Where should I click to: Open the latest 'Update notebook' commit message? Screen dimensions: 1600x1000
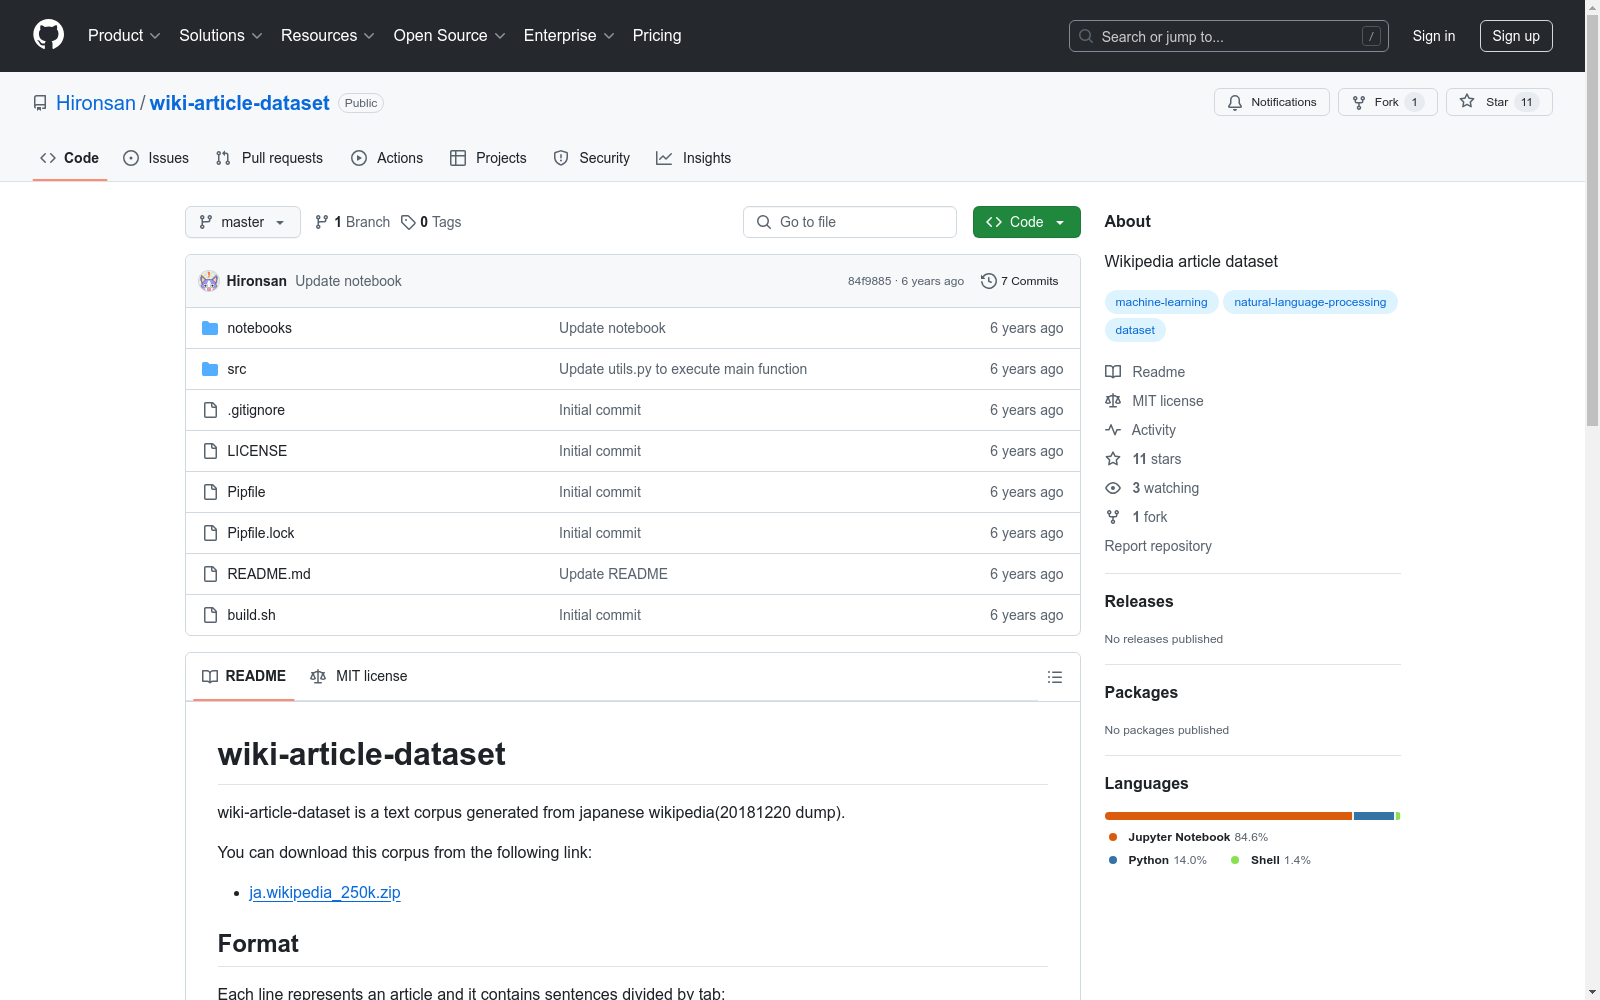tap(348, 281)
